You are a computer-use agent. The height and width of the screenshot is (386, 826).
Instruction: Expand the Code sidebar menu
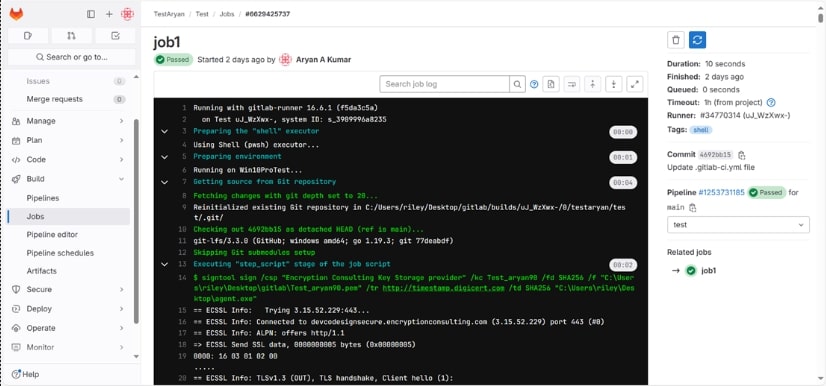click(x=69, y=160)
